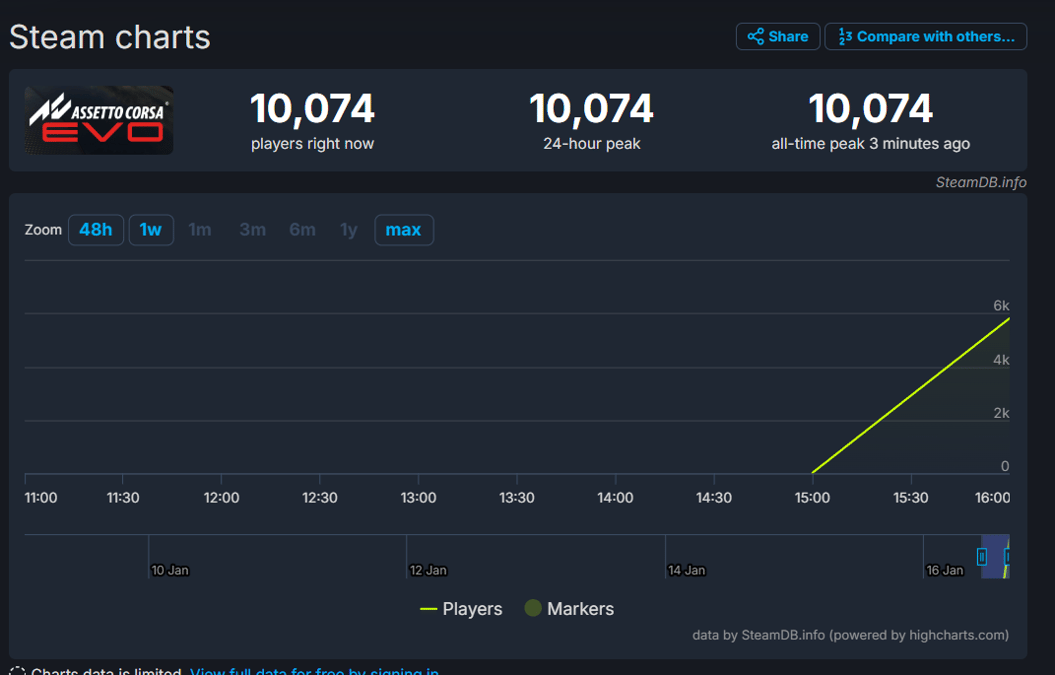
Task: Click the 15:00 axis label
Action: [x=812, y=497]
